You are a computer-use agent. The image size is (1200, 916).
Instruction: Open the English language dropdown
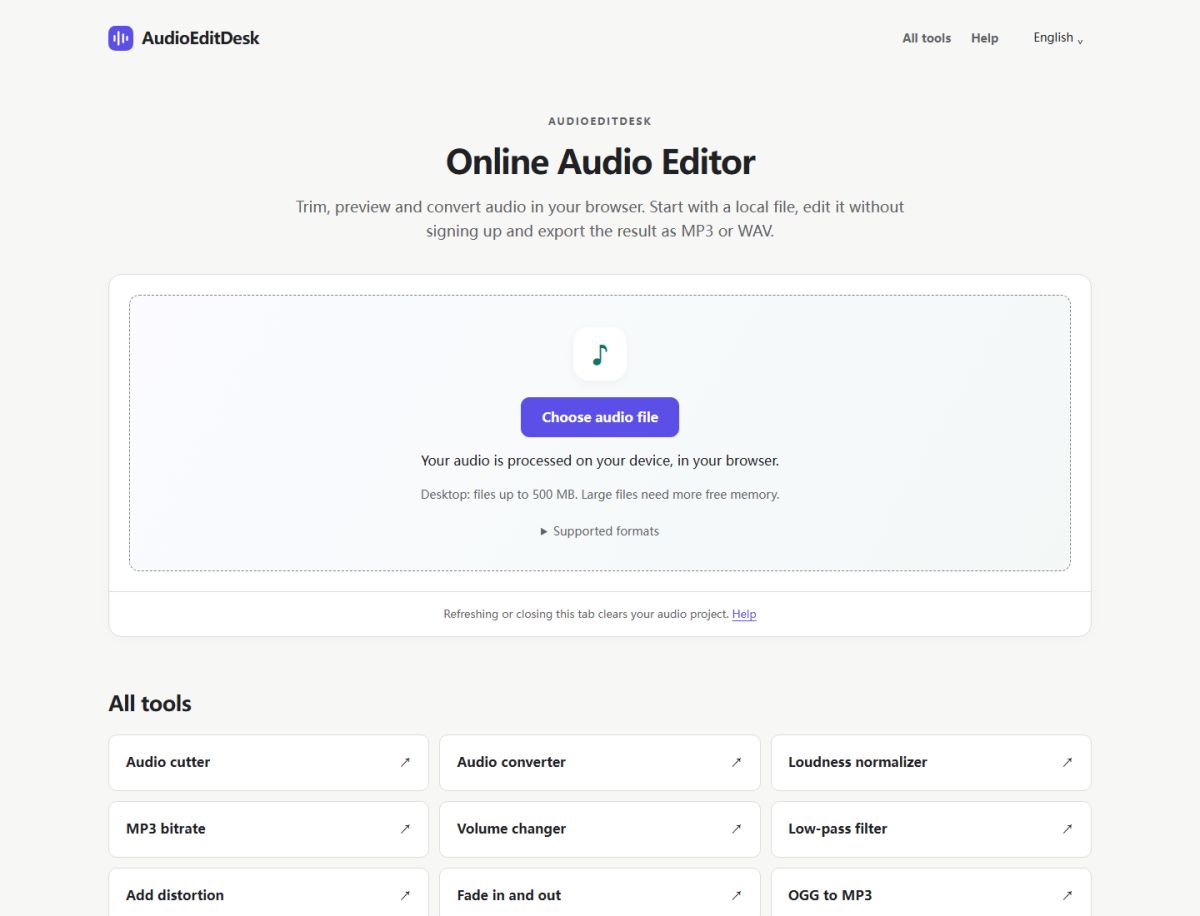tap(1058, 38)
